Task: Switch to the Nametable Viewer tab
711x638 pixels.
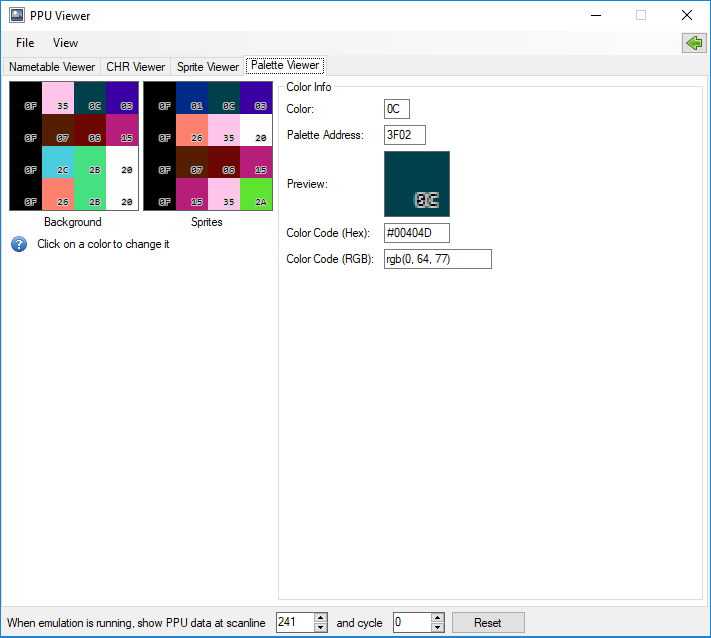Action: click(52, 67)
